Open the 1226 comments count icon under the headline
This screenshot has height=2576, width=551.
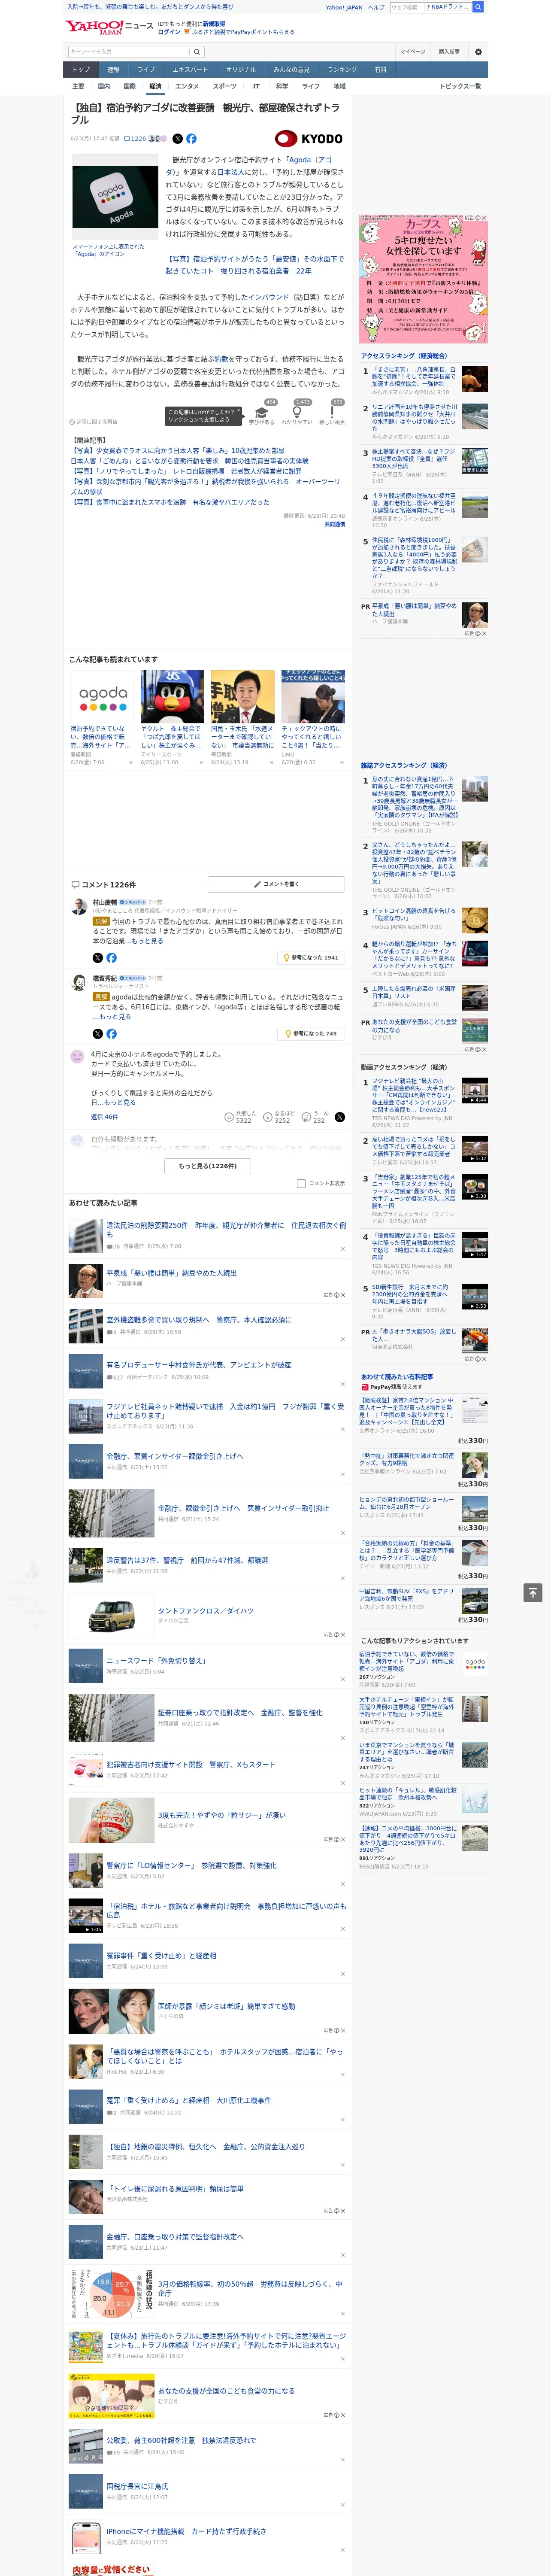[x=135, y=139]
